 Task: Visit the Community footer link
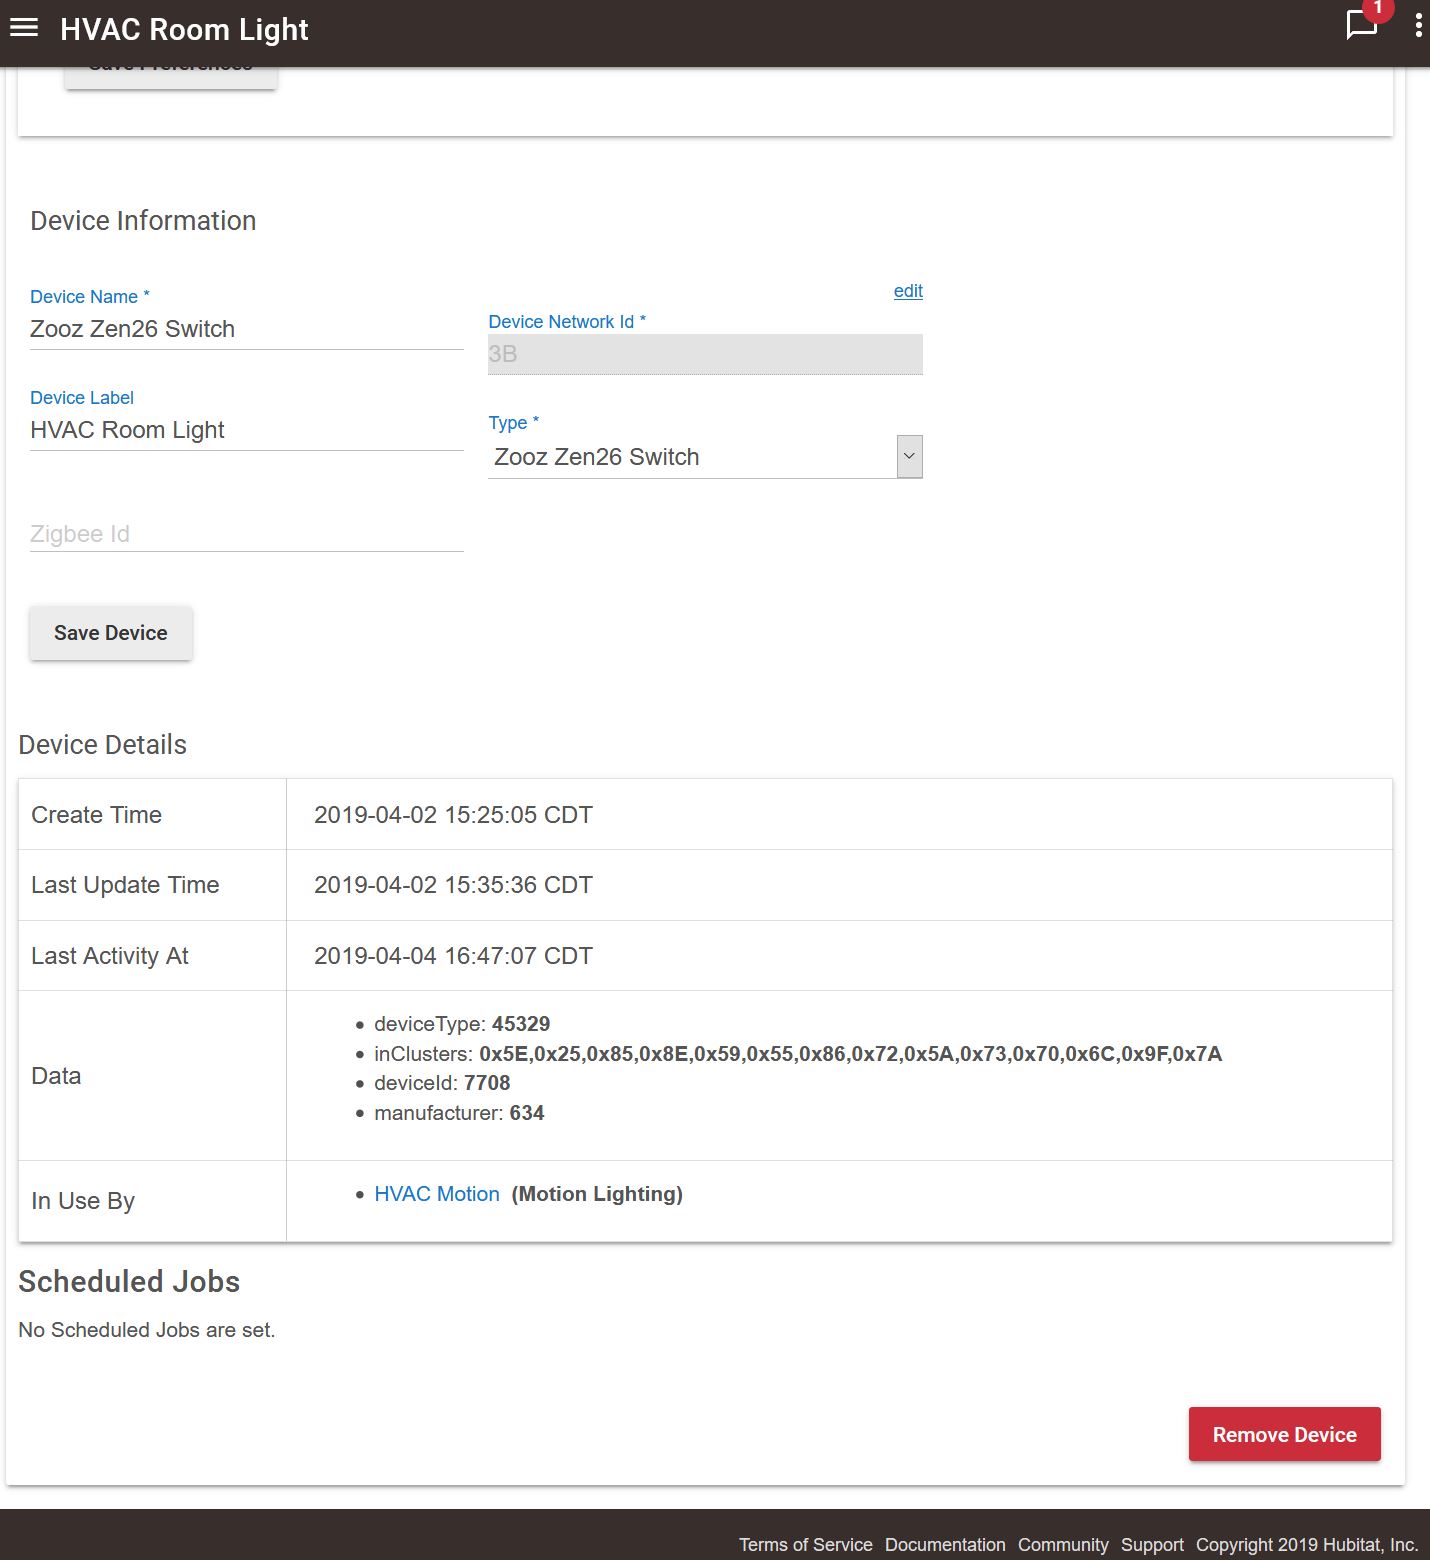tap(1063, 1545)
